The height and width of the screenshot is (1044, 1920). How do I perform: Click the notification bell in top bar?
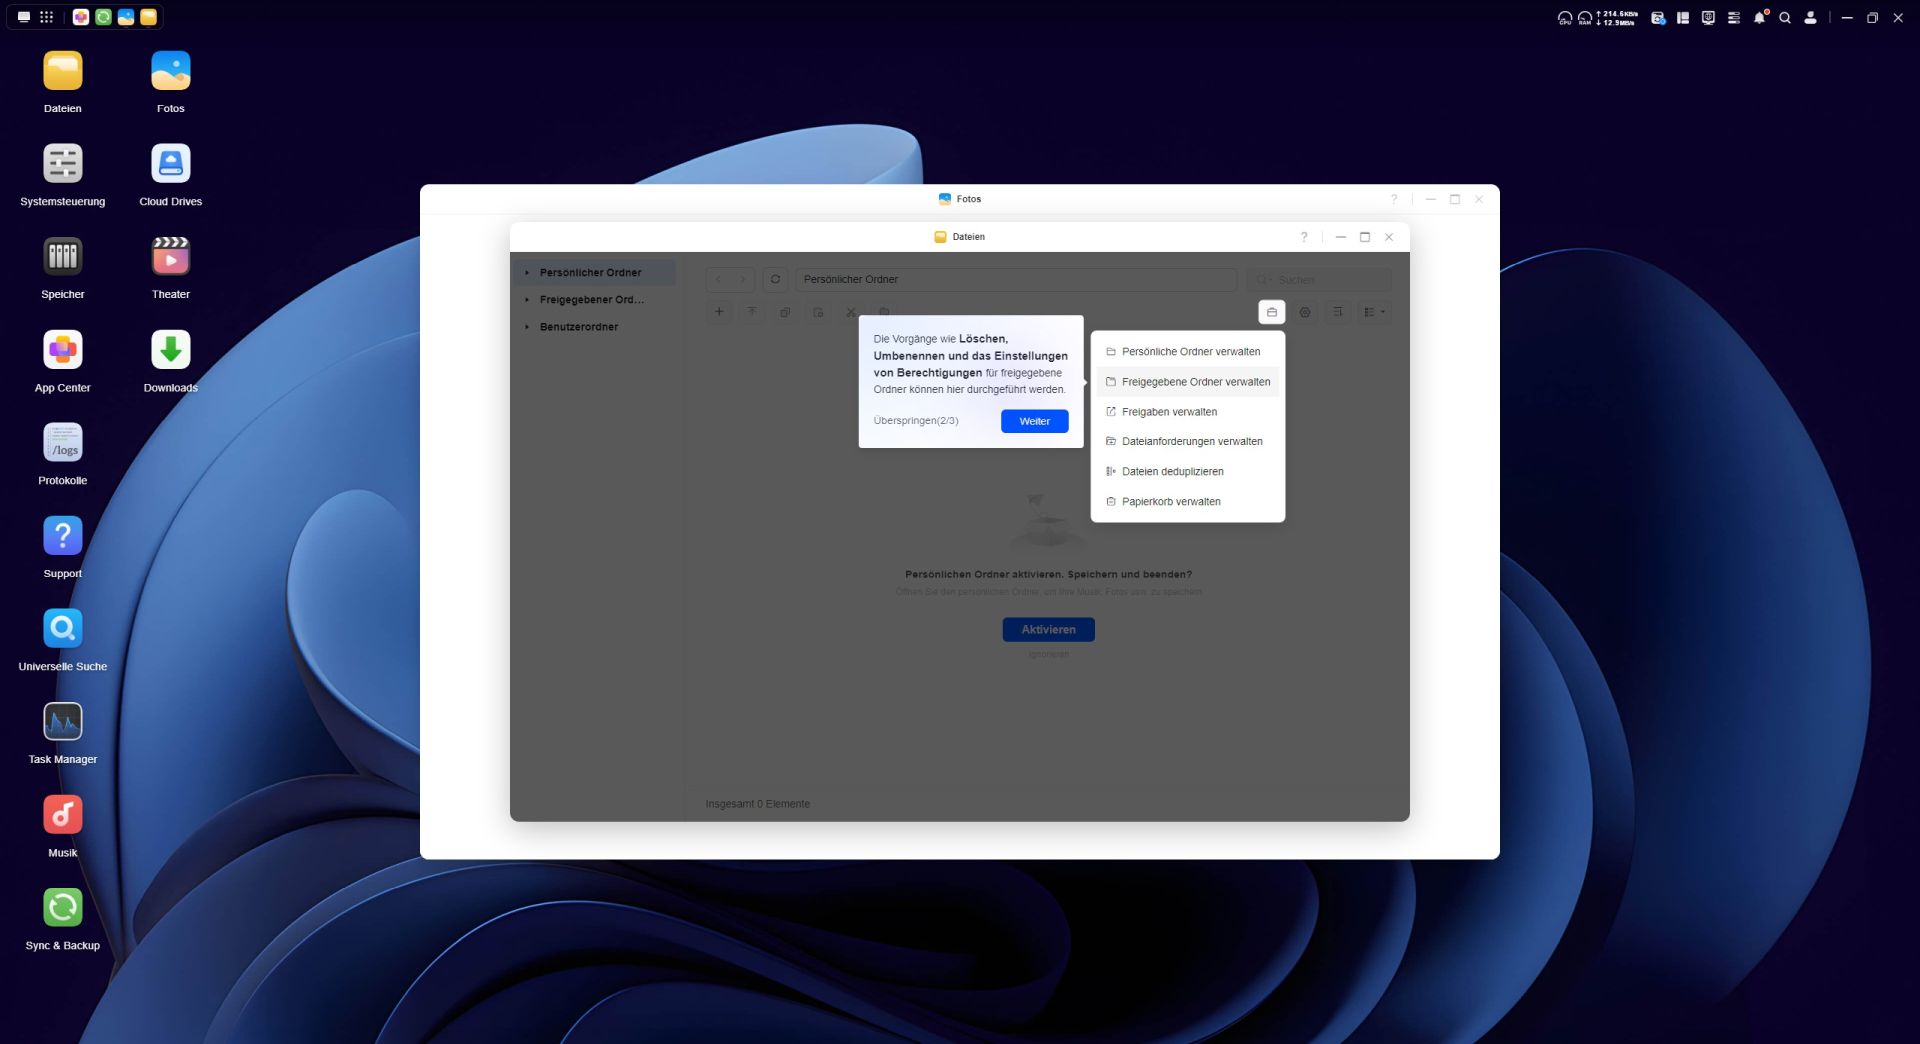point(1759,18)
